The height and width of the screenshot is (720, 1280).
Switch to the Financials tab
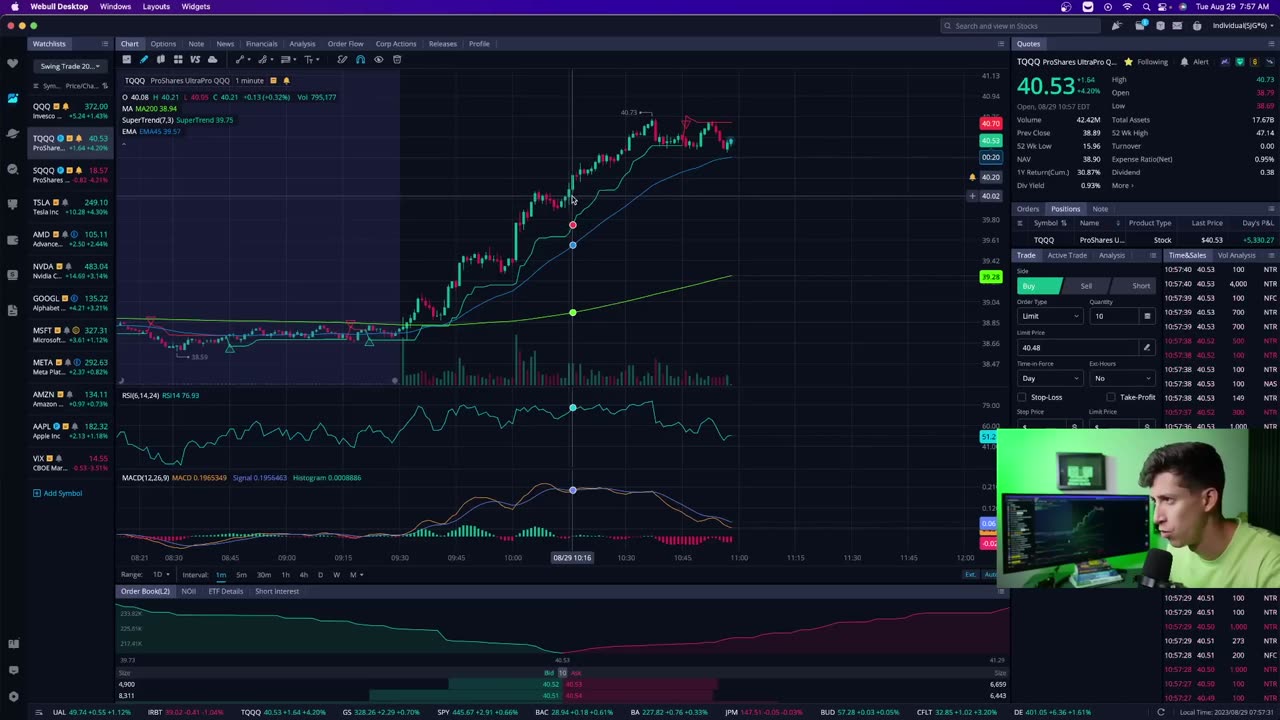point(261,44)
